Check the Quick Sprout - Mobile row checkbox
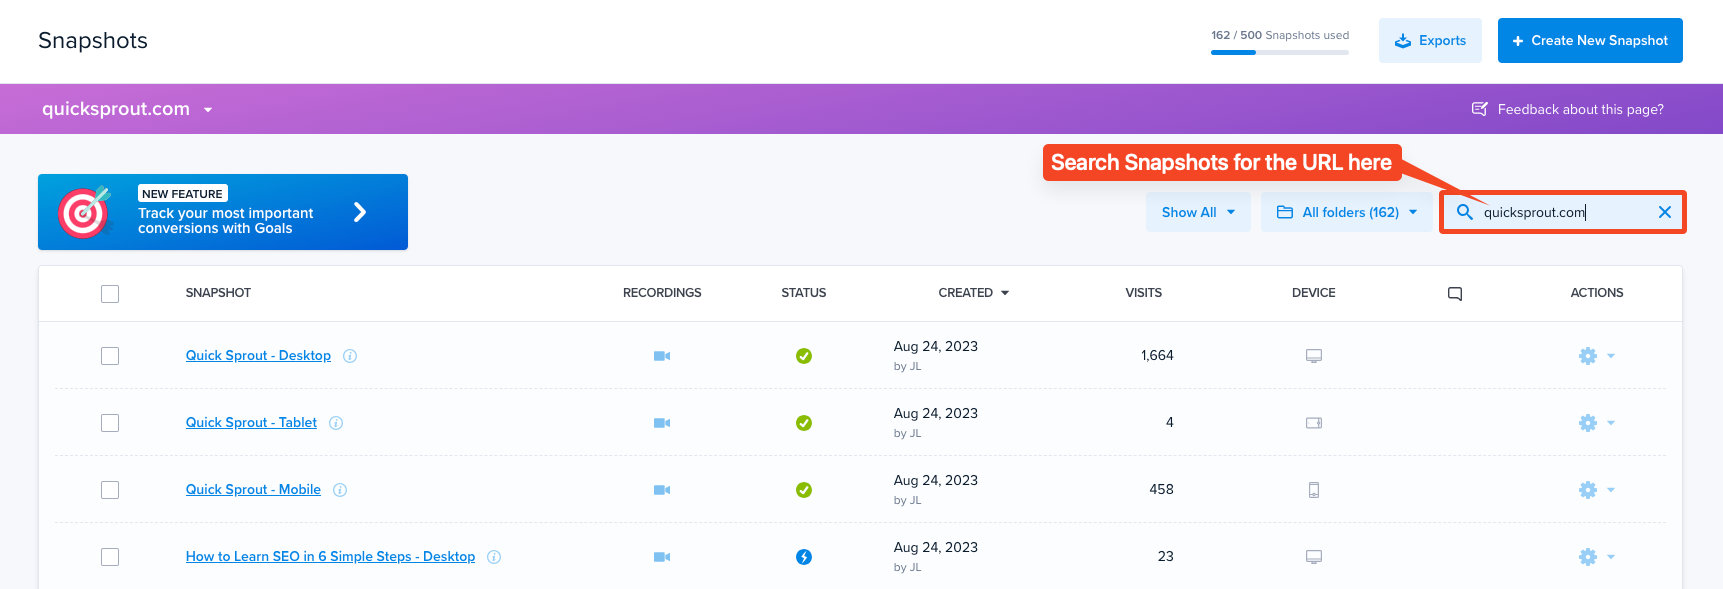 pos(110,490)
